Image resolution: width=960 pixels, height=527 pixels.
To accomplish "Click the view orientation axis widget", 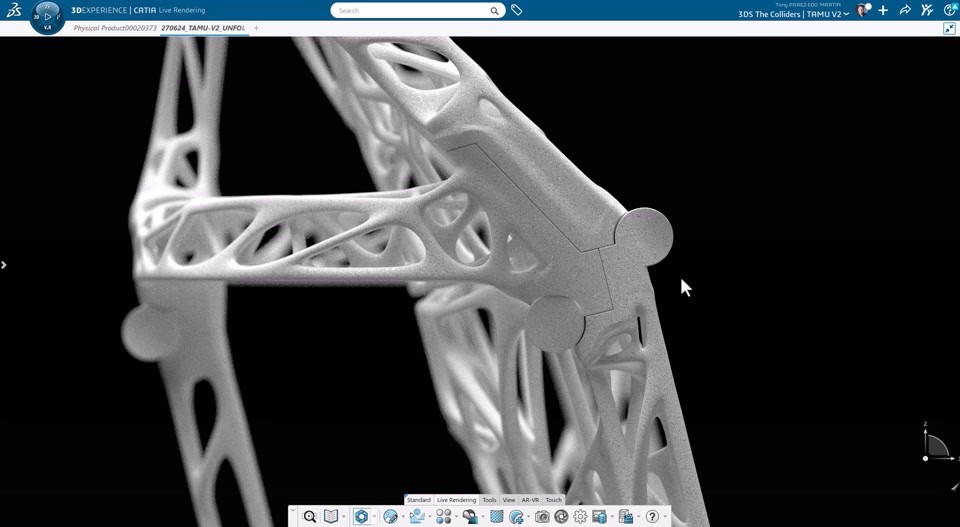I will 935,445.
